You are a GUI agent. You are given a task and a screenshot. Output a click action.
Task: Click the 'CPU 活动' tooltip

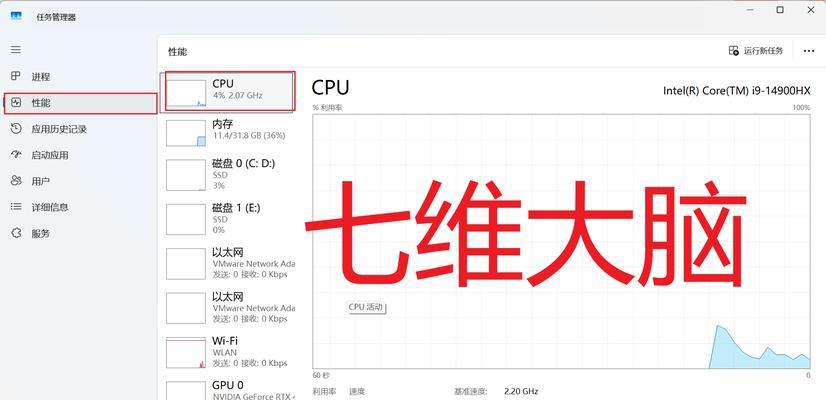367,307
